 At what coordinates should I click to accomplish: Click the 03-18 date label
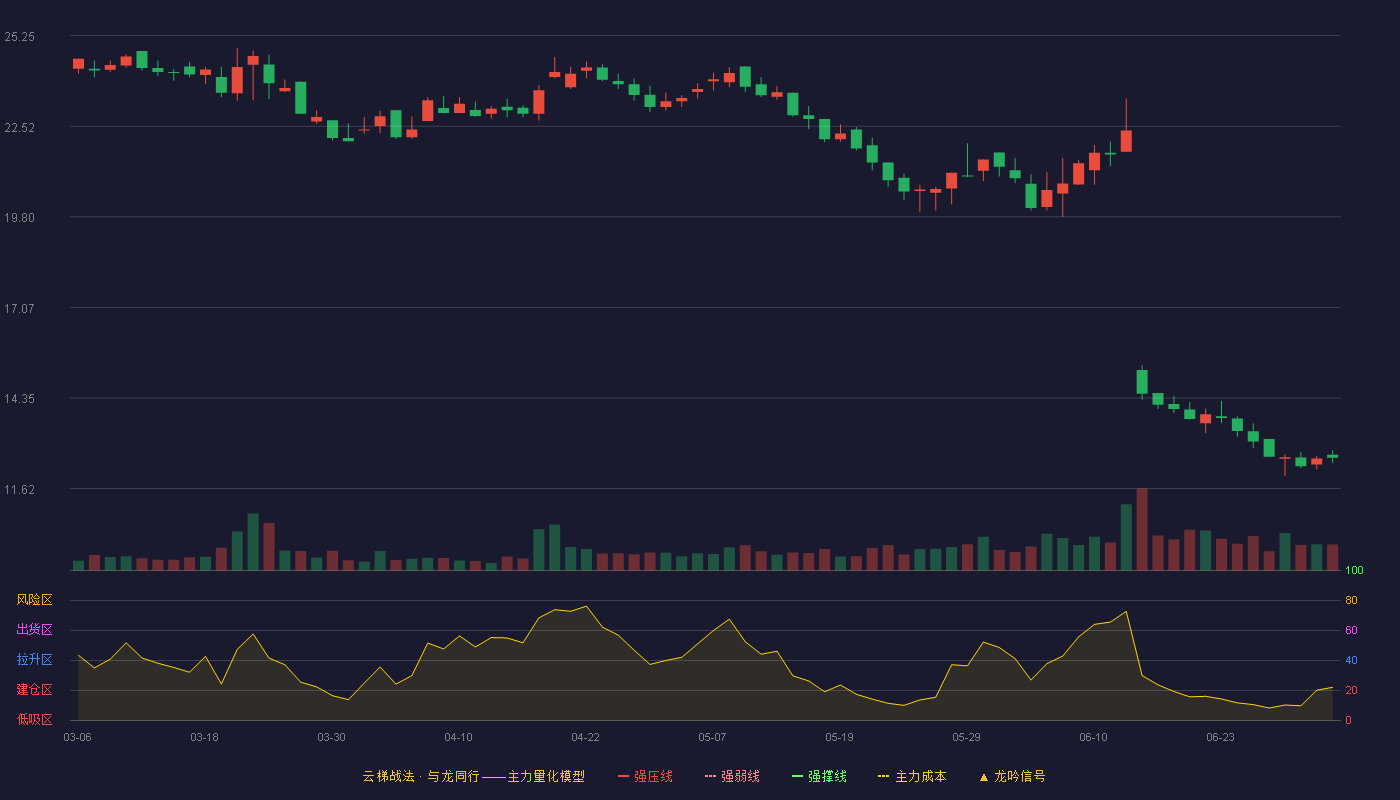(x=204, y=737)
